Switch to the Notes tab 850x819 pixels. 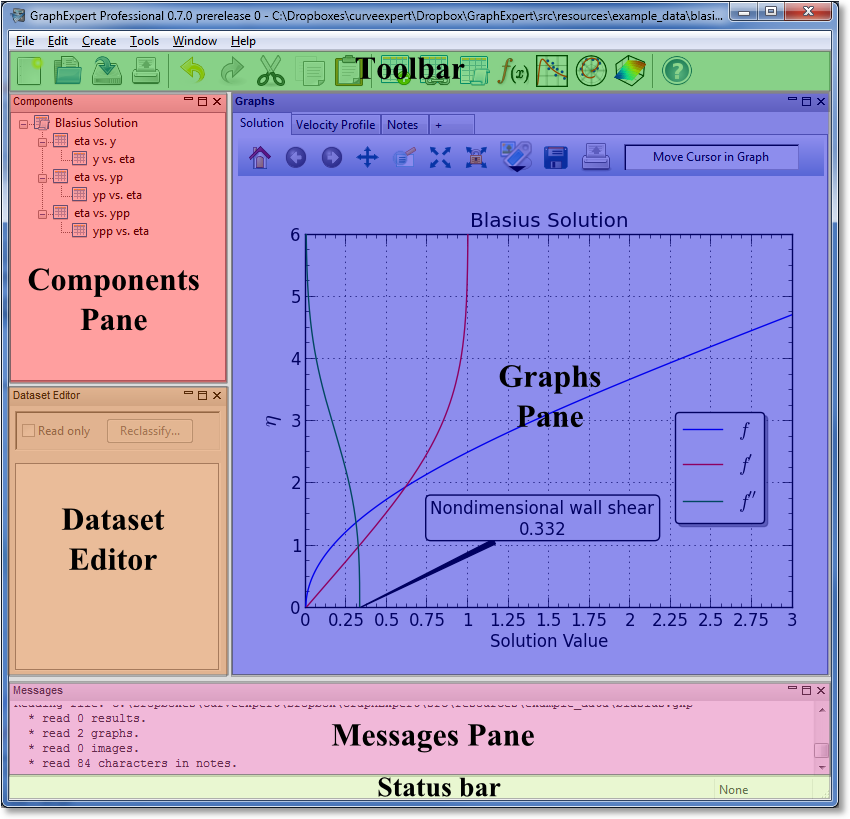(402, 125)
